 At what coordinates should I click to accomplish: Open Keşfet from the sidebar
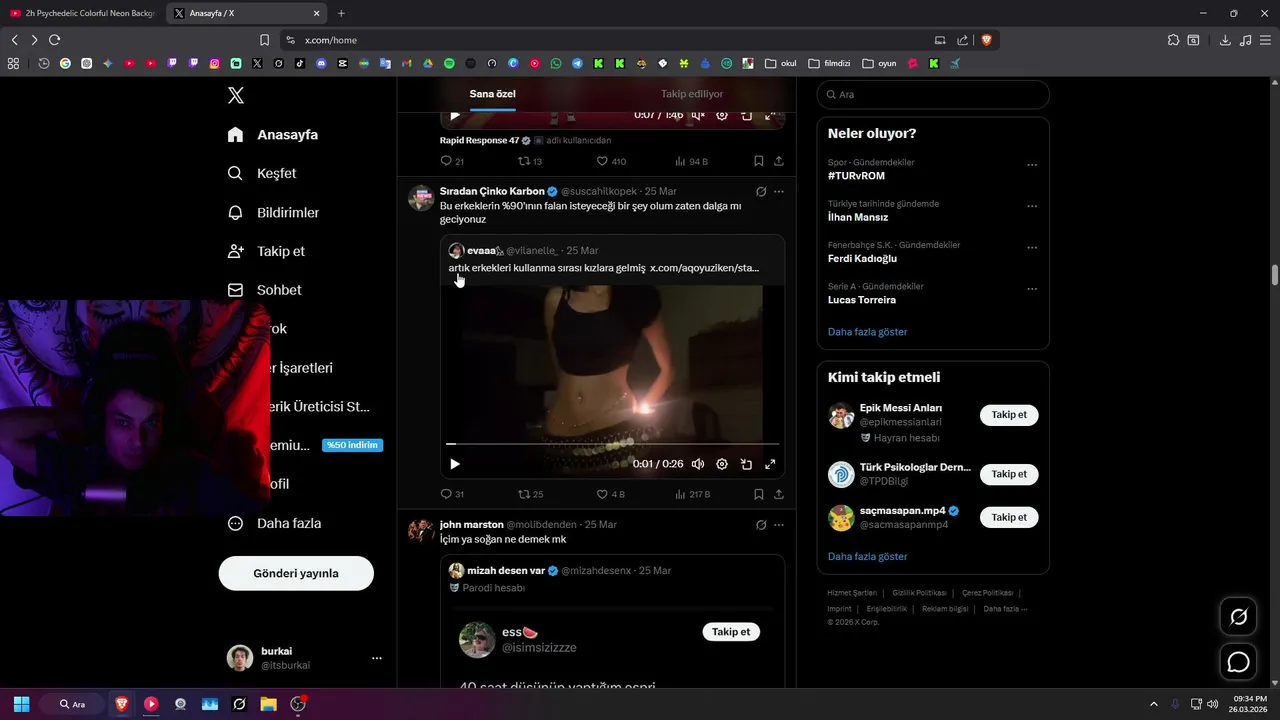262,173
